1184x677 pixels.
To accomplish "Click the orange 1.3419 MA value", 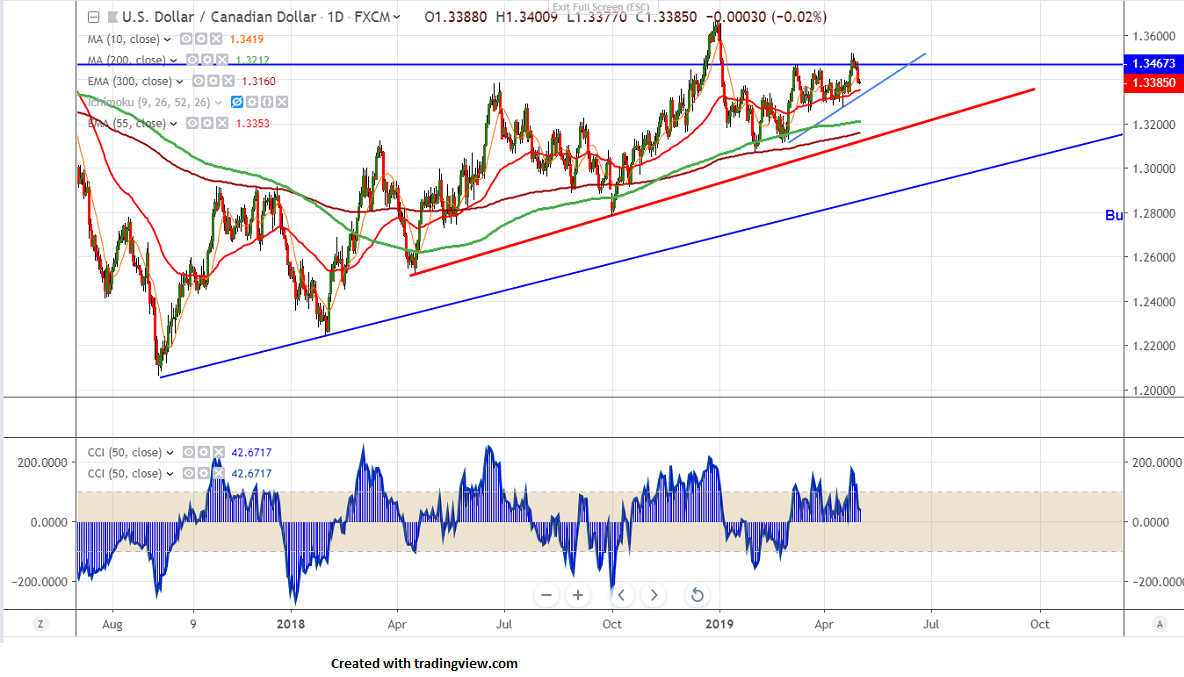I will tap(247, 39).
